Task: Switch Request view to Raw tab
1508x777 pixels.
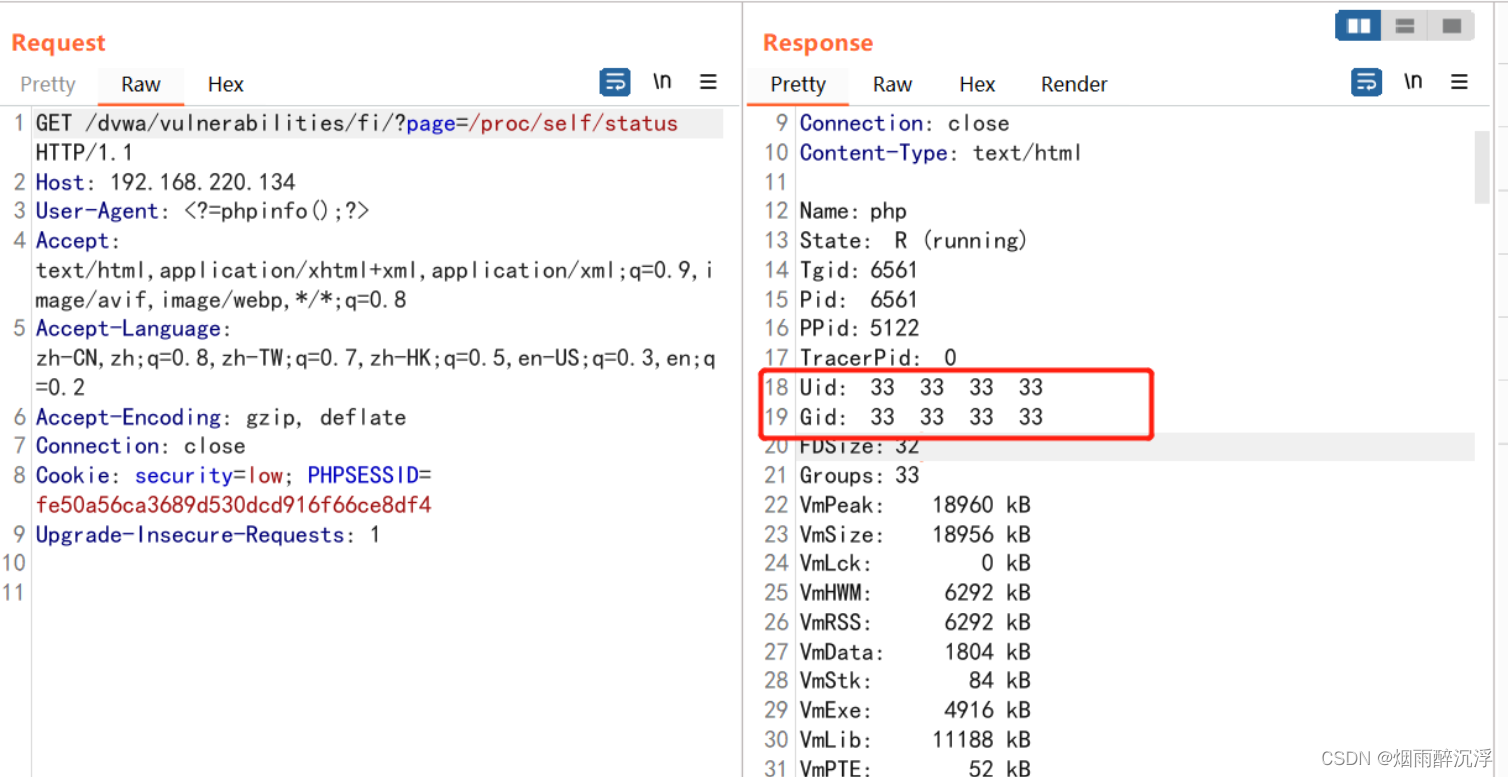Action: pos(141,85)
